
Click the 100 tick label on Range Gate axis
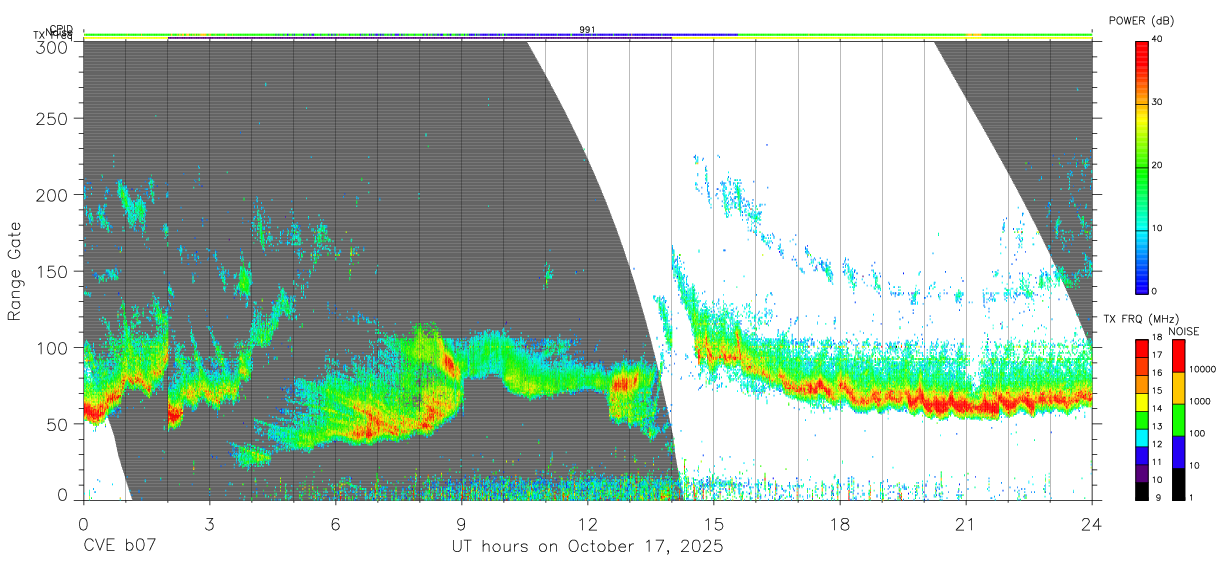click(x=54, y=347)
